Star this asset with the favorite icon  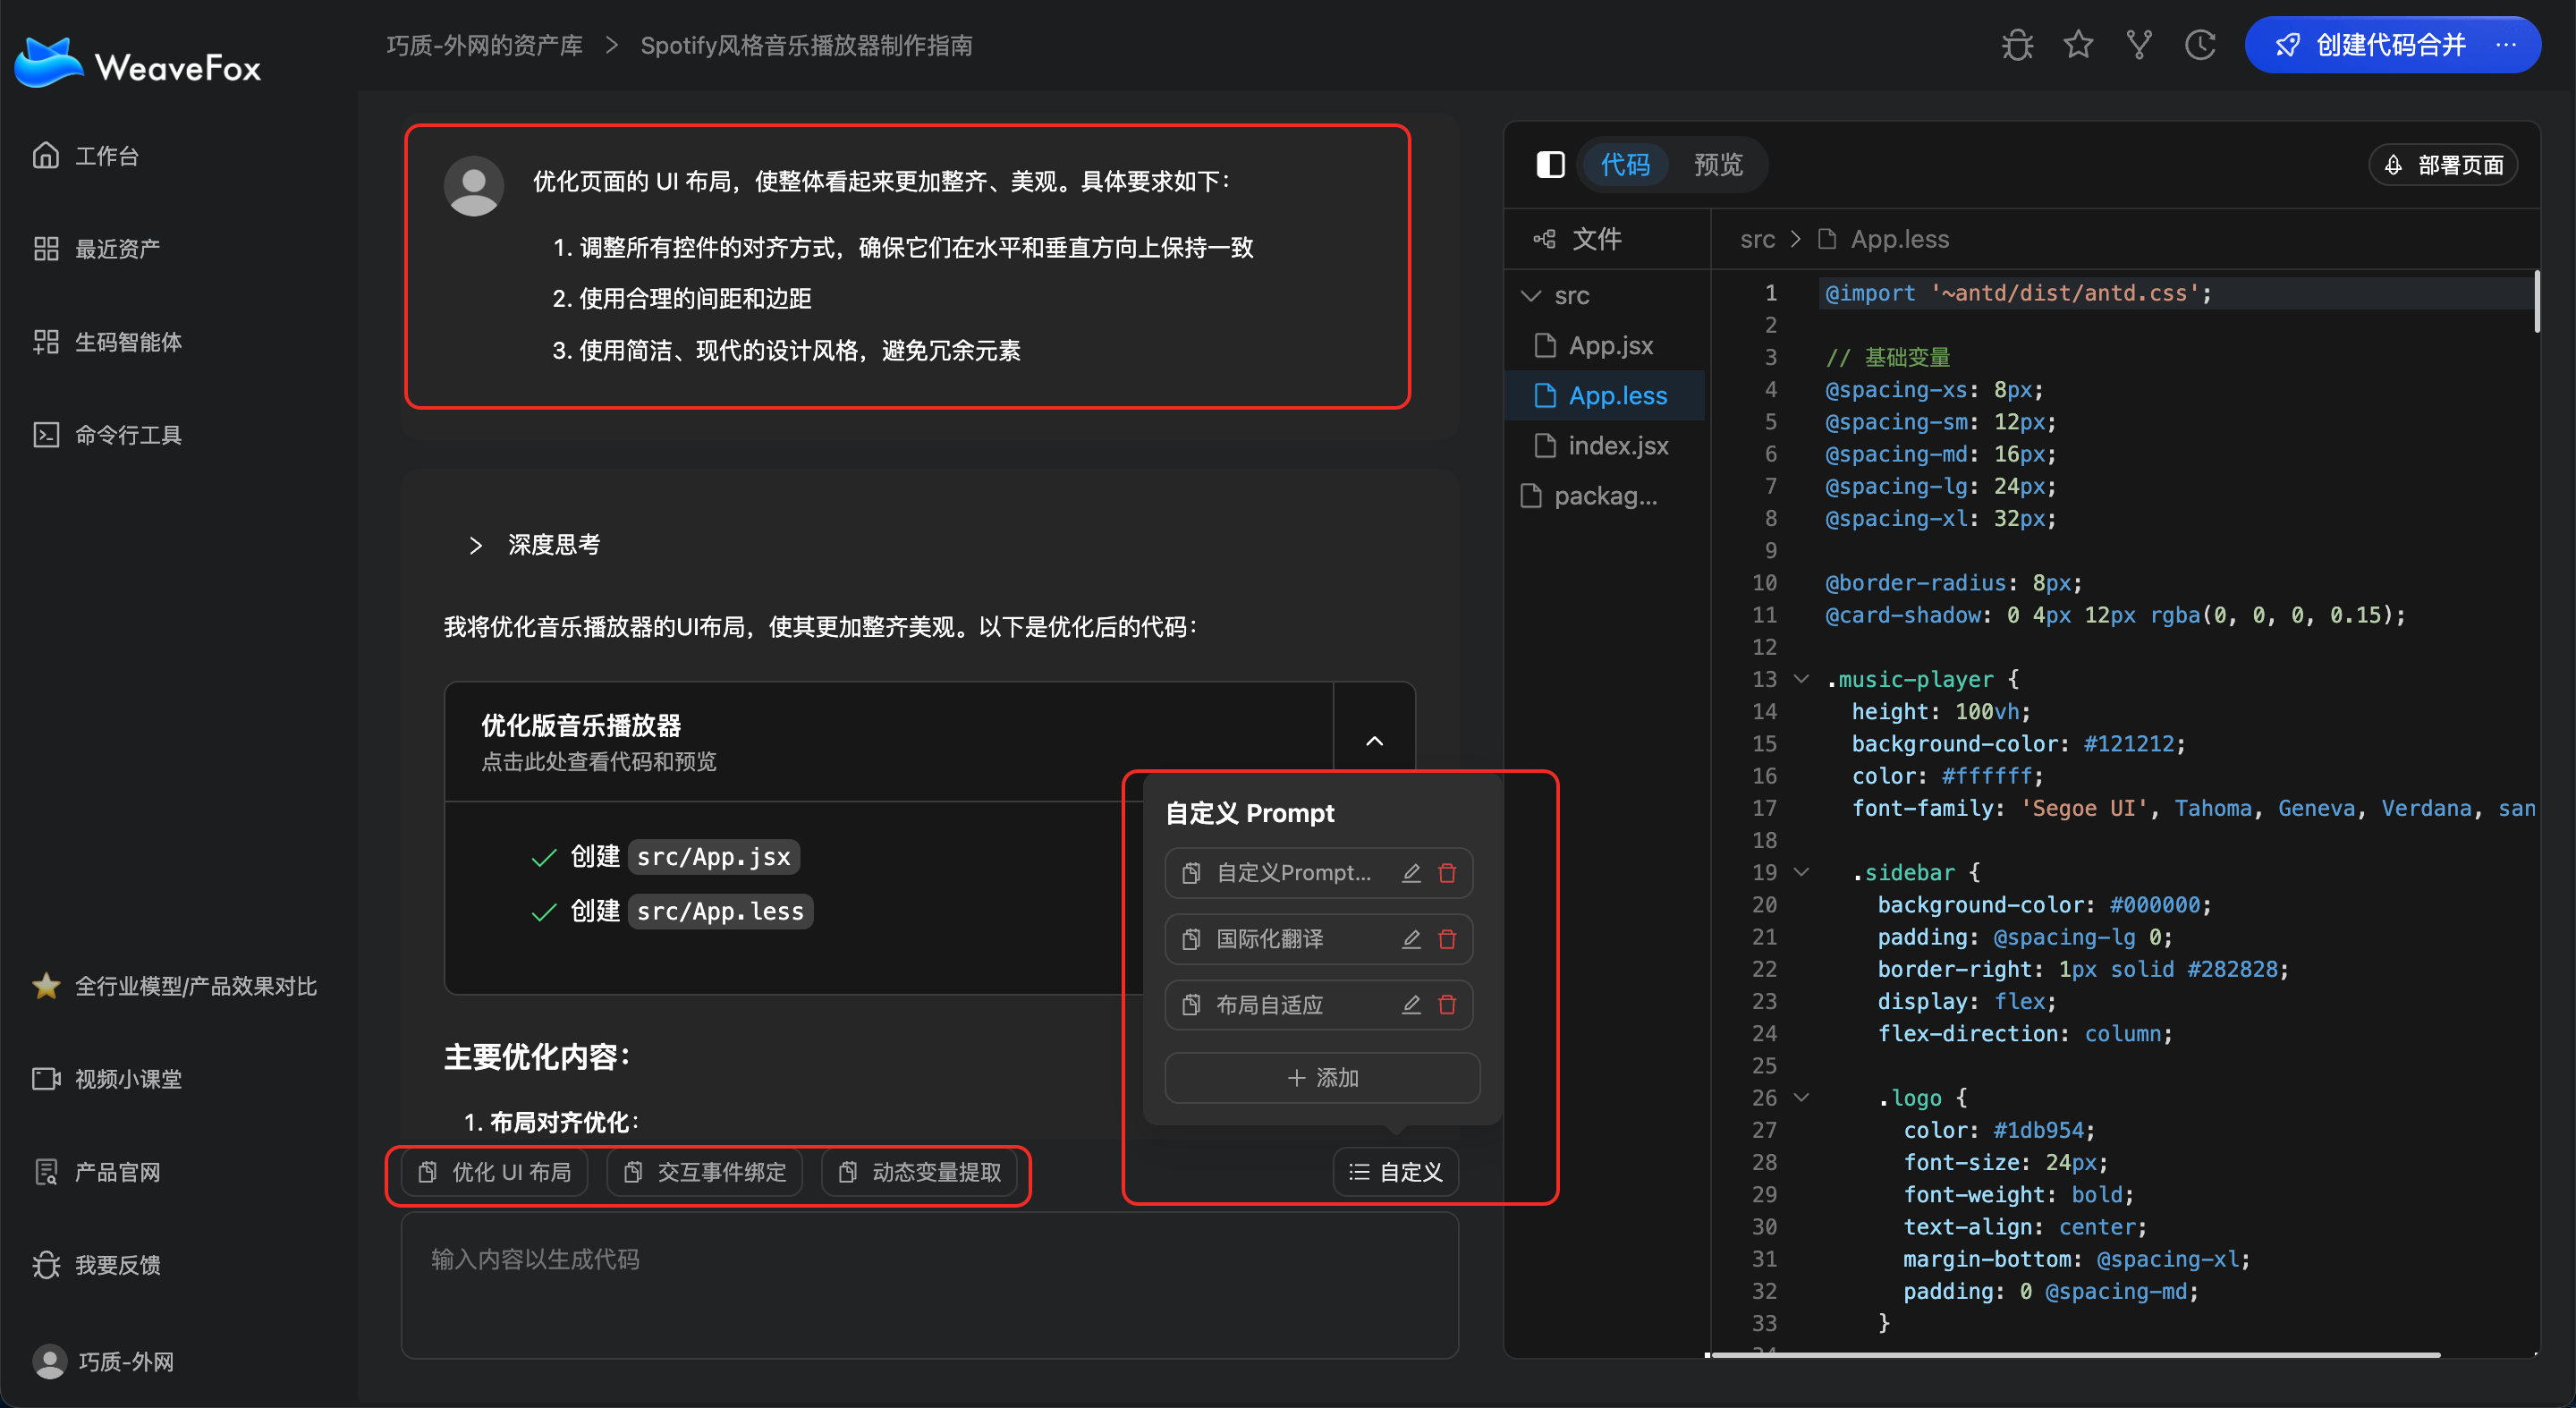(x=2078, y=45)
